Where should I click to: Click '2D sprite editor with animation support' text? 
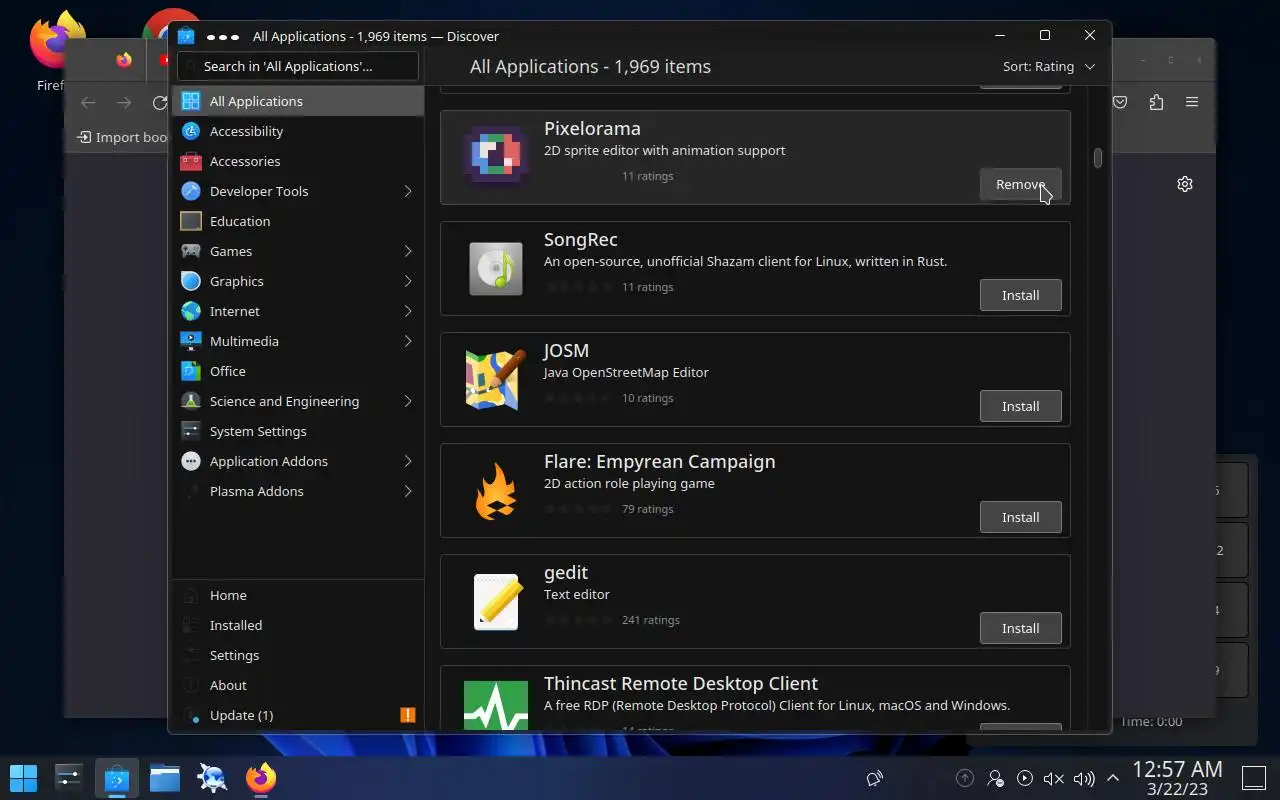pyautogui.click(x=664, y=150)
